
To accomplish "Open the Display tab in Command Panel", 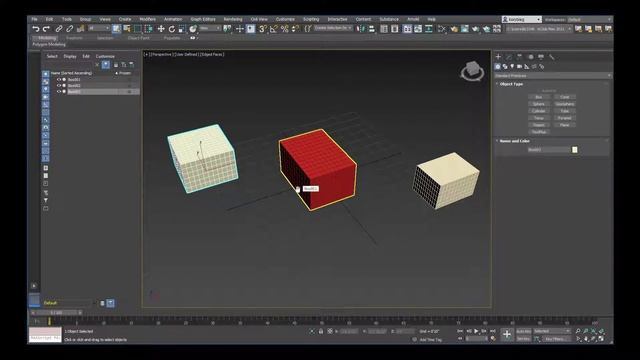I will 541,57.
